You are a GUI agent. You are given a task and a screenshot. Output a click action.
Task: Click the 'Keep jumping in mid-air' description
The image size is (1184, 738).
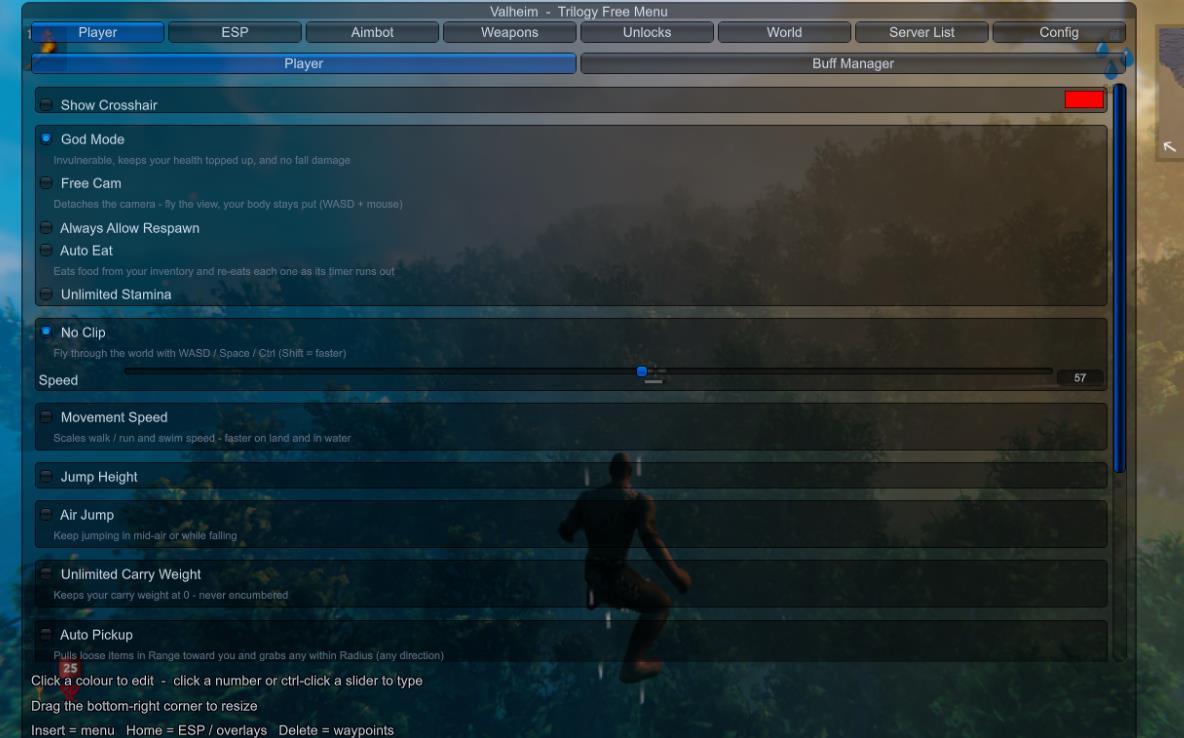(145, 536)
